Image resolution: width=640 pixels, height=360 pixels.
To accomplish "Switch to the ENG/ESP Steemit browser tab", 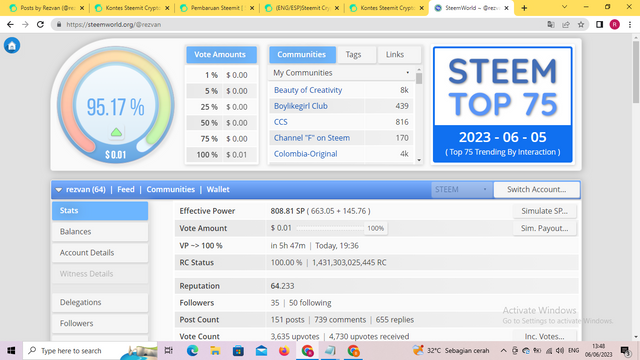I will click(x=302, y=8).
